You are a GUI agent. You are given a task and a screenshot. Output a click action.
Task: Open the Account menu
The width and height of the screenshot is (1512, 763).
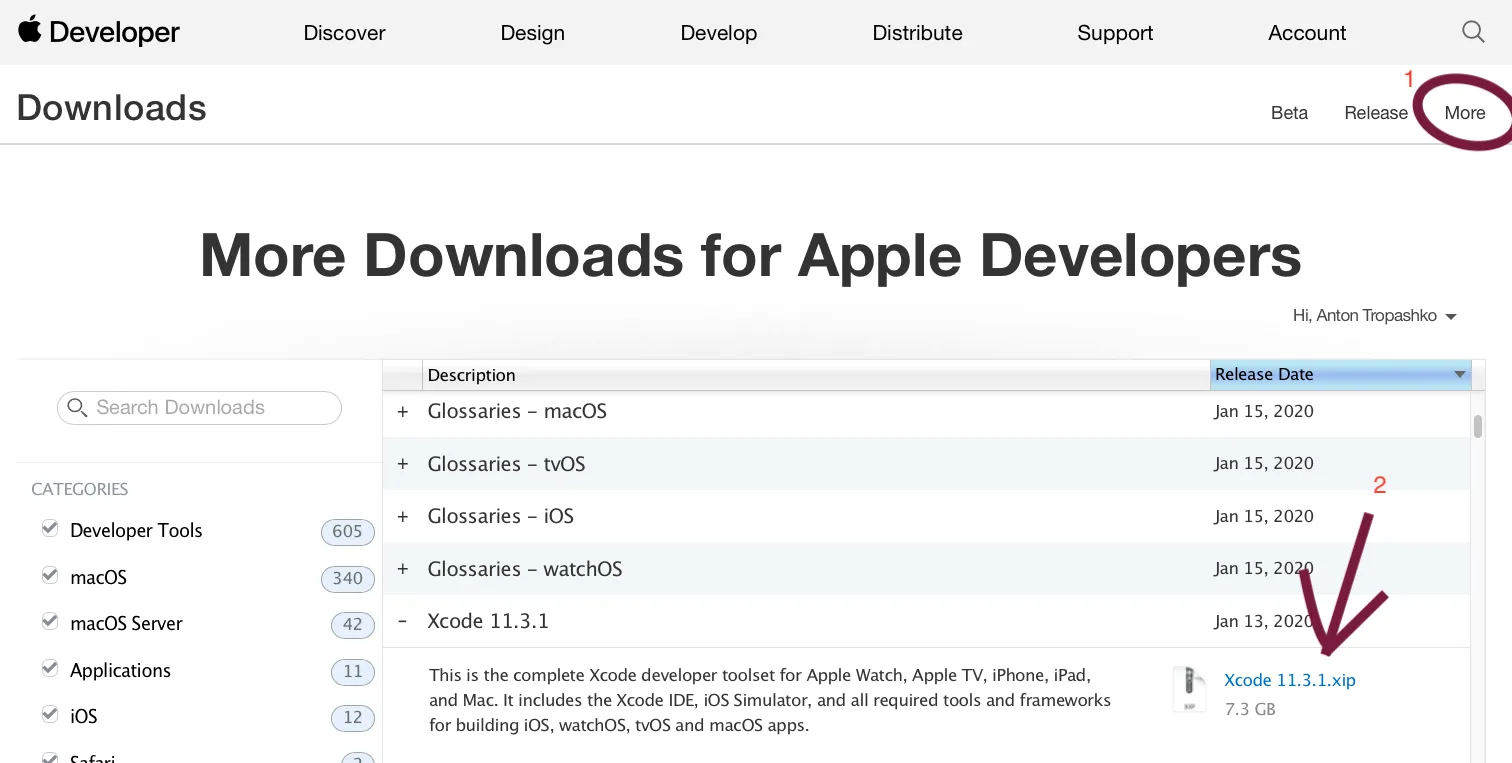click(x=1307, y=33)
